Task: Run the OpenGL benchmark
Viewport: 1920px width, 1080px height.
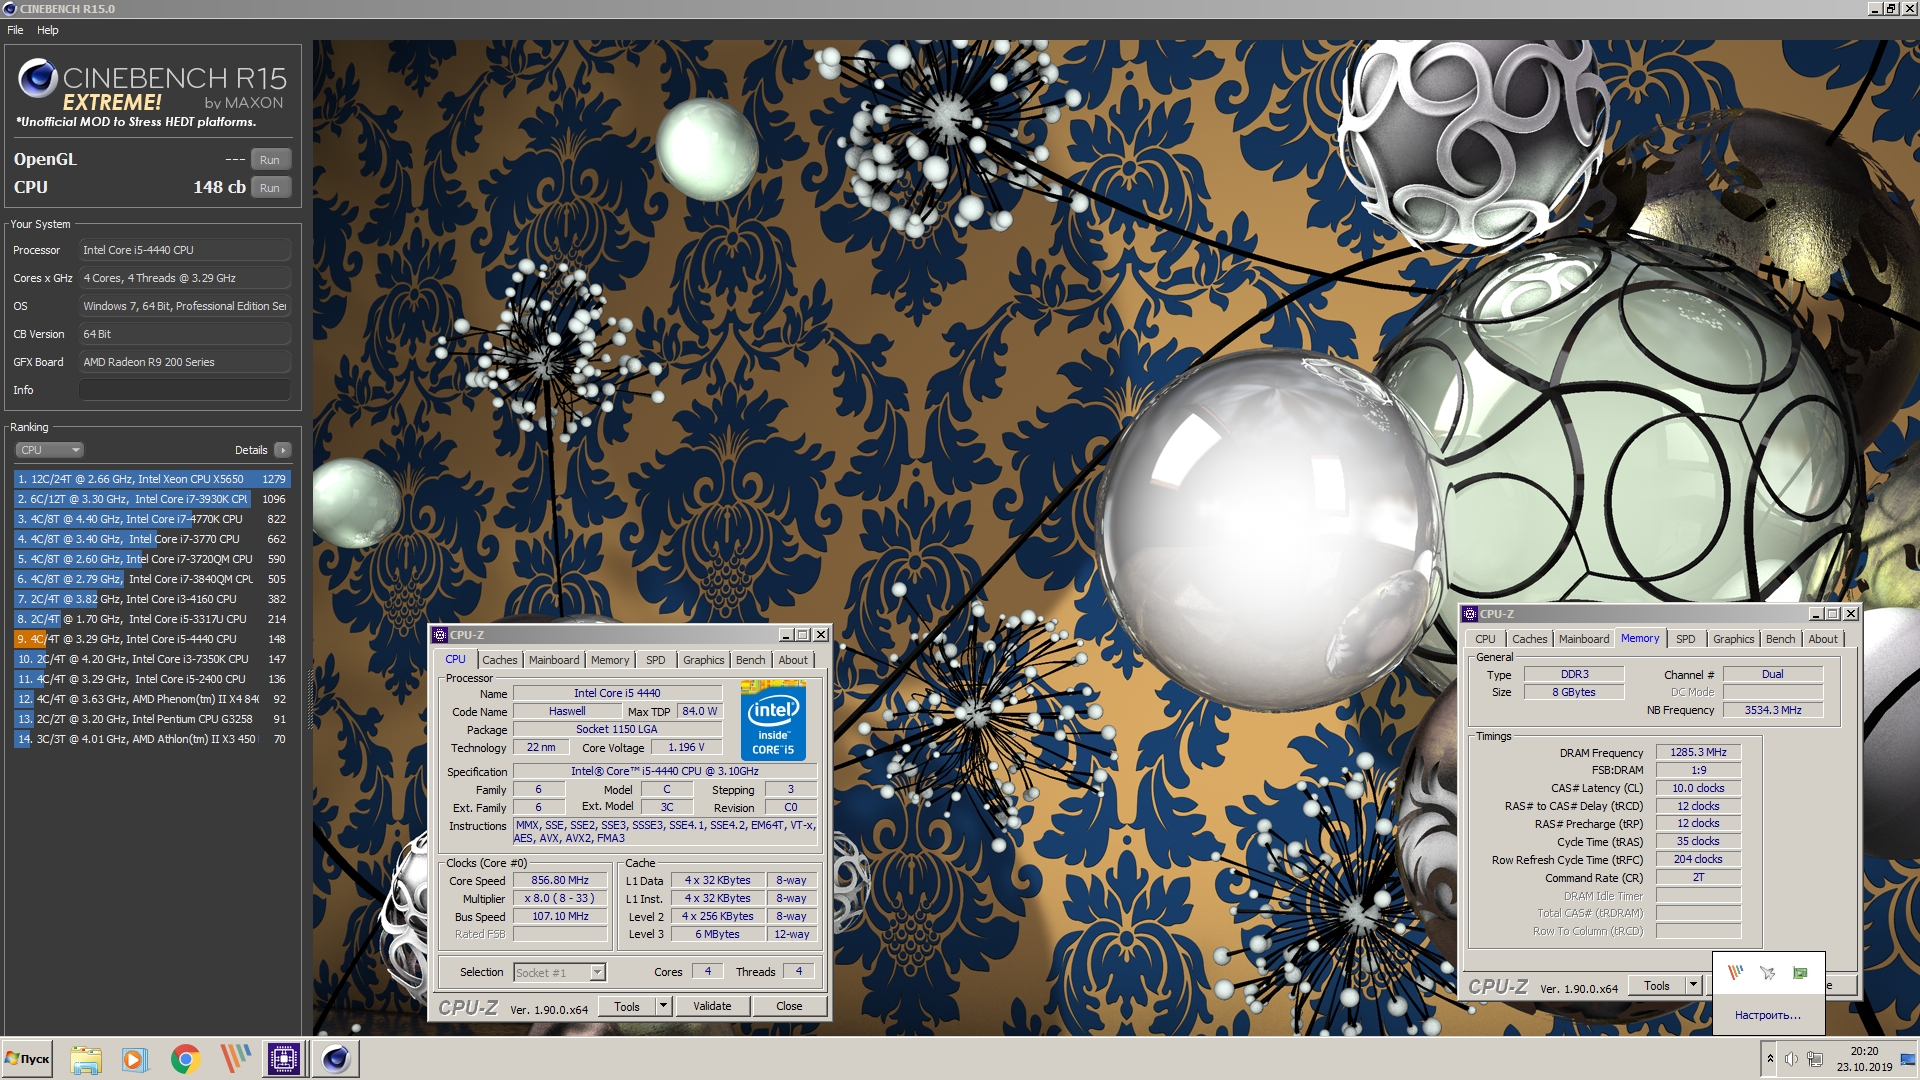Action: coord(270,160)
